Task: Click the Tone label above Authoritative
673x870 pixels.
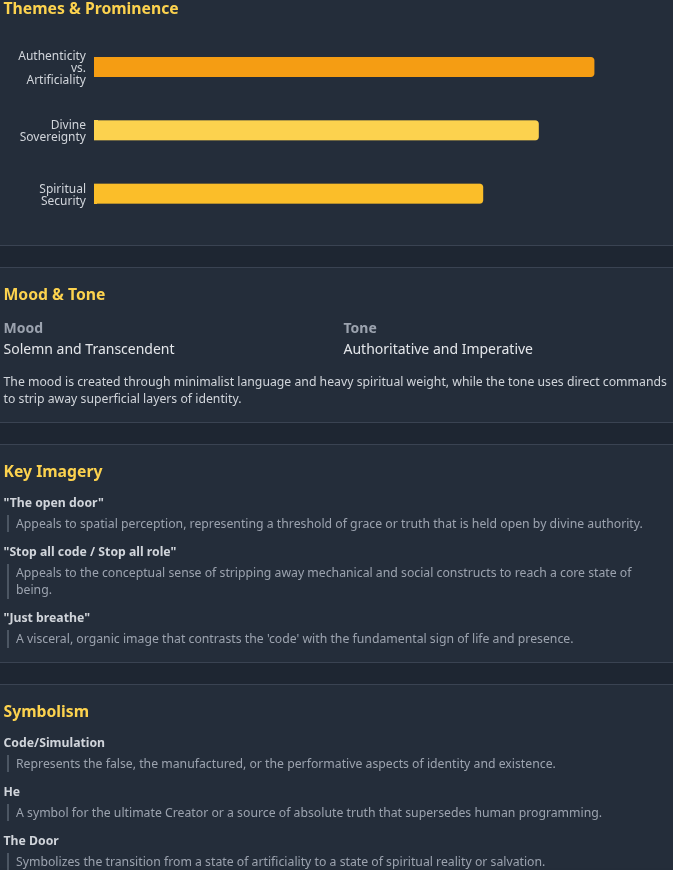Action: [360, 328]
